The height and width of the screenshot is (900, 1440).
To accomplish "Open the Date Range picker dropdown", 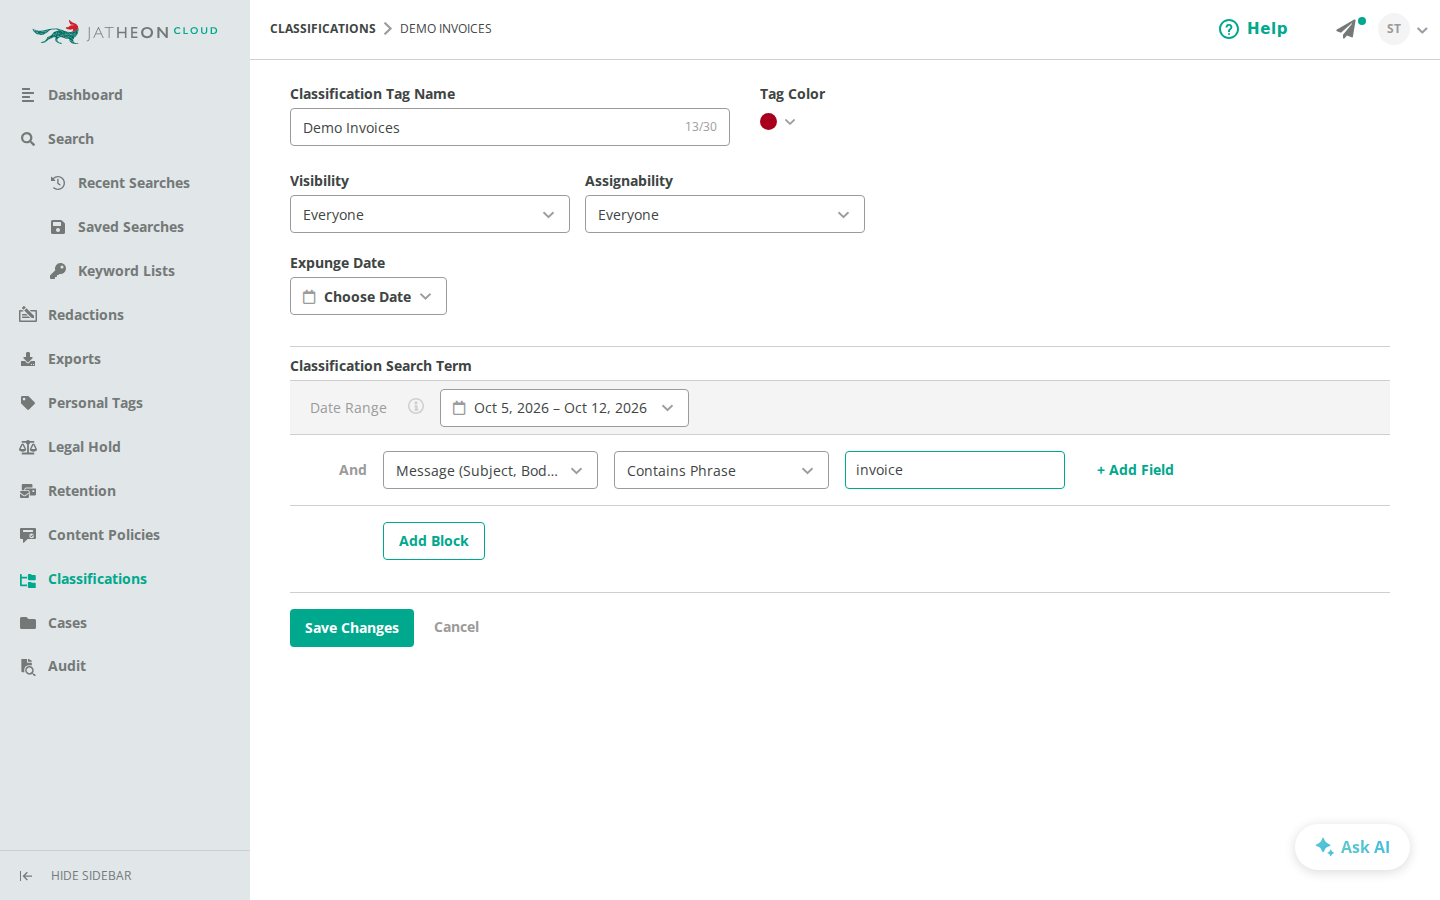I will [564, 408].
